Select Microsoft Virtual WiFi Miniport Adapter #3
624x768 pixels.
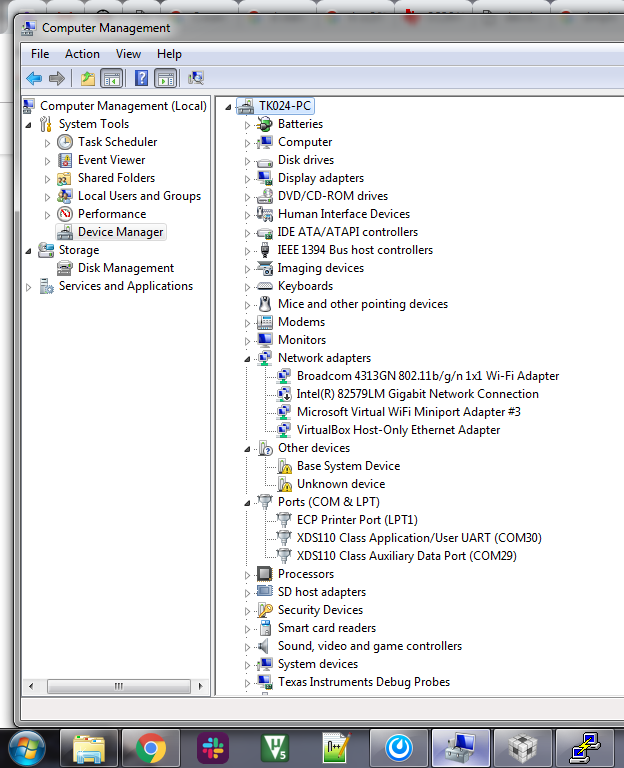click(408, 412)
